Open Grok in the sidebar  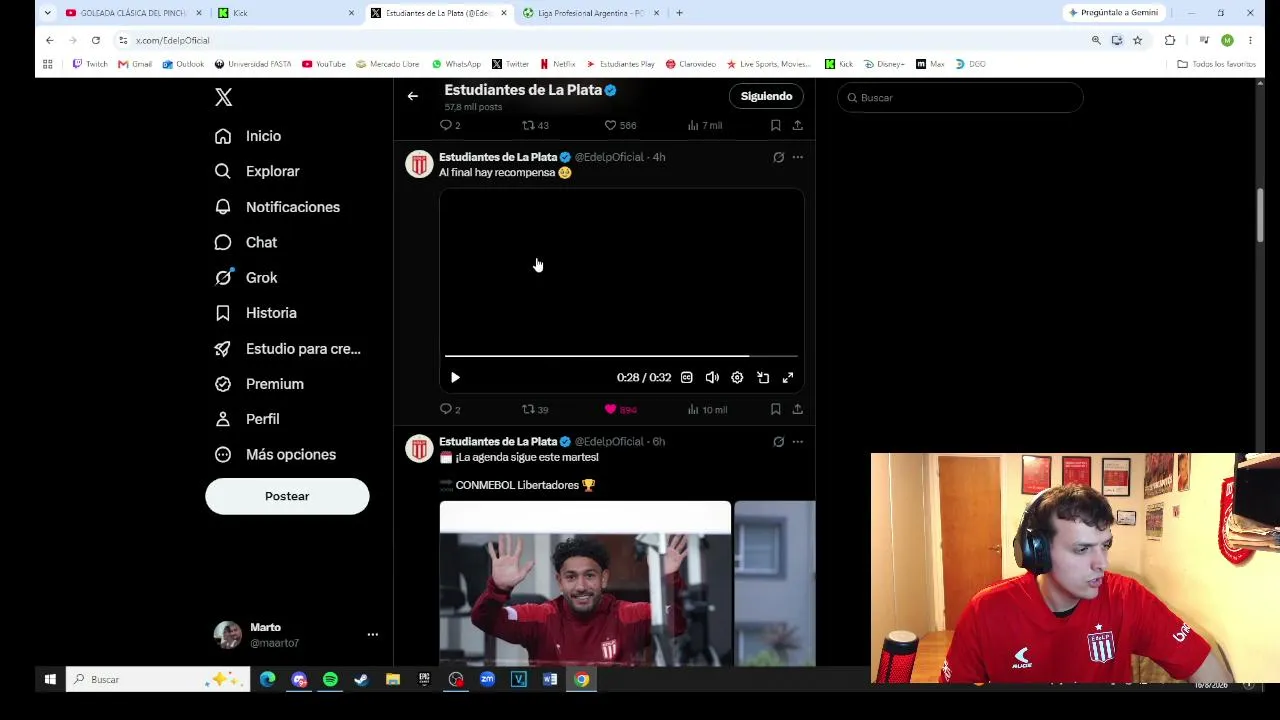point(247,277)
